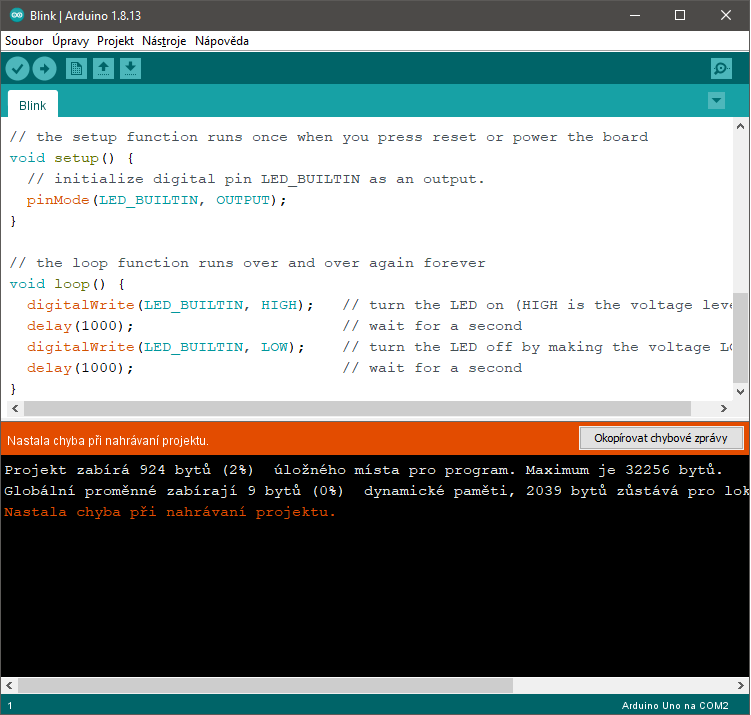Viewport: 751px width, 715px height.
Task: Click the editor vertical scrollbar thumb
Action: 740,337
